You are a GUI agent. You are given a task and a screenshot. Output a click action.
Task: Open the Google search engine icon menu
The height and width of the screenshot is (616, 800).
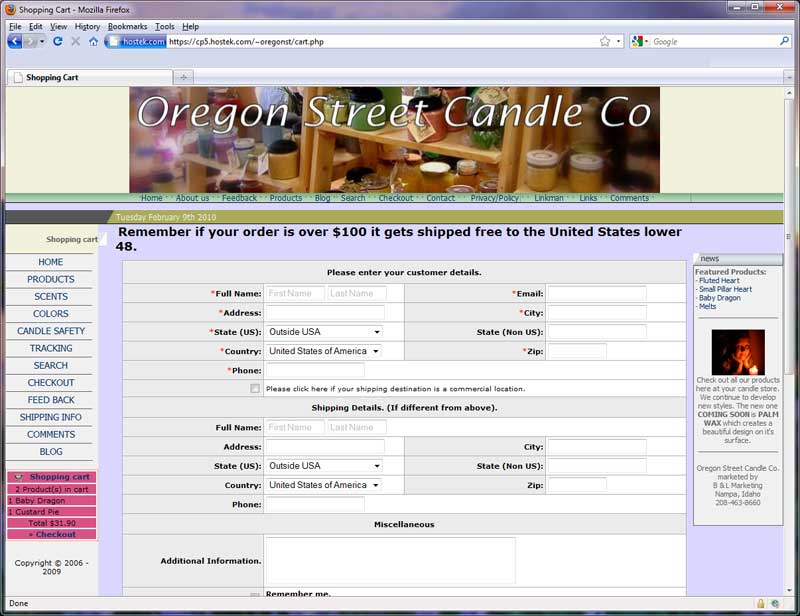tap(640, 41)
